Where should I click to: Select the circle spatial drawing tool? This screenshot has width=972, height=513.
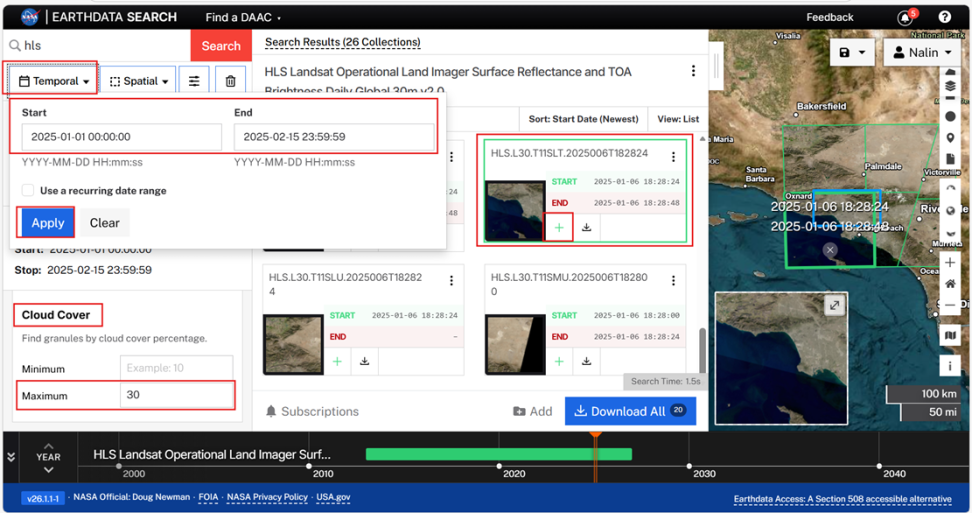coord(950,116)
